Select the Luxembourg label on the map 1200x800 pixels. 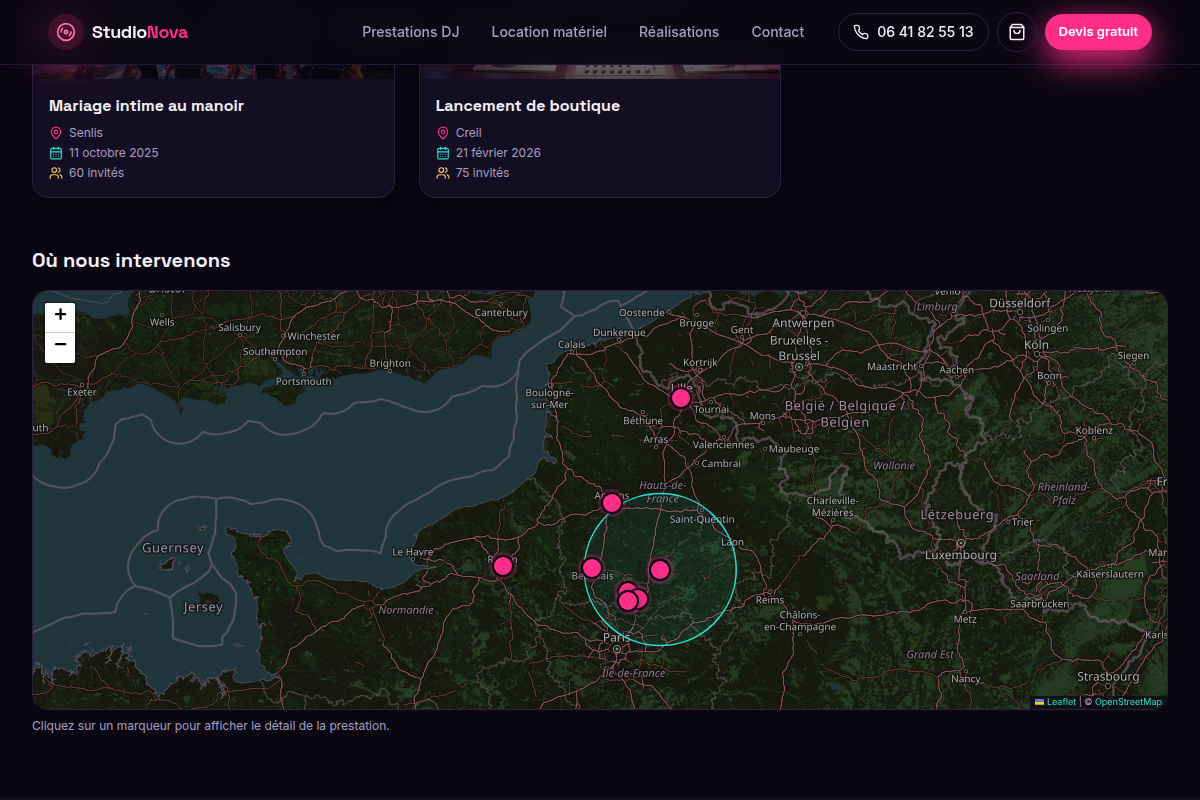(x=961, y=554)
